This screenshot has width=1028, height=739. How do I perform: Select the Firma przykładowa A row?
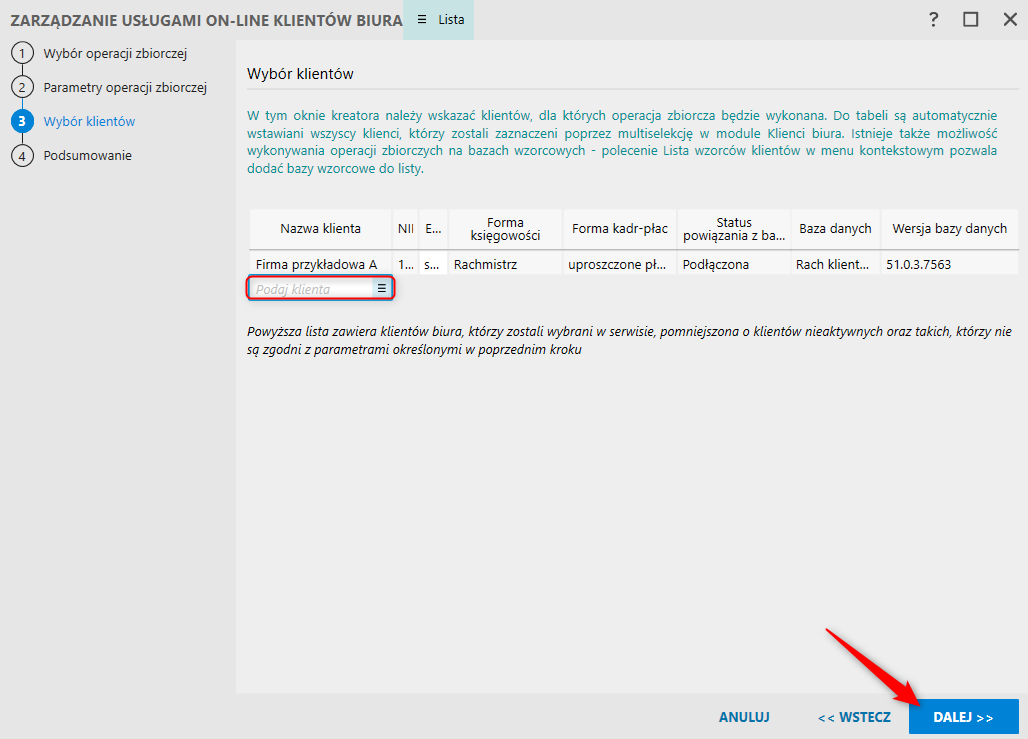click(x=634, y=264)
